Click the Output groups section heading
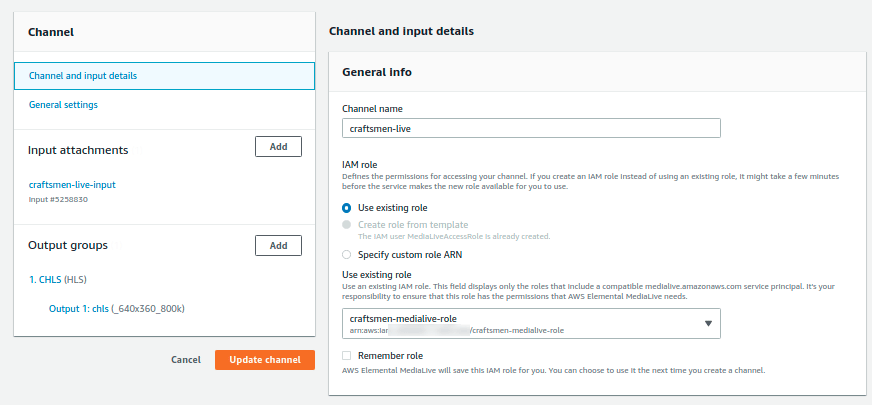This screenshot has width=872, height=405. click(68, 245)
